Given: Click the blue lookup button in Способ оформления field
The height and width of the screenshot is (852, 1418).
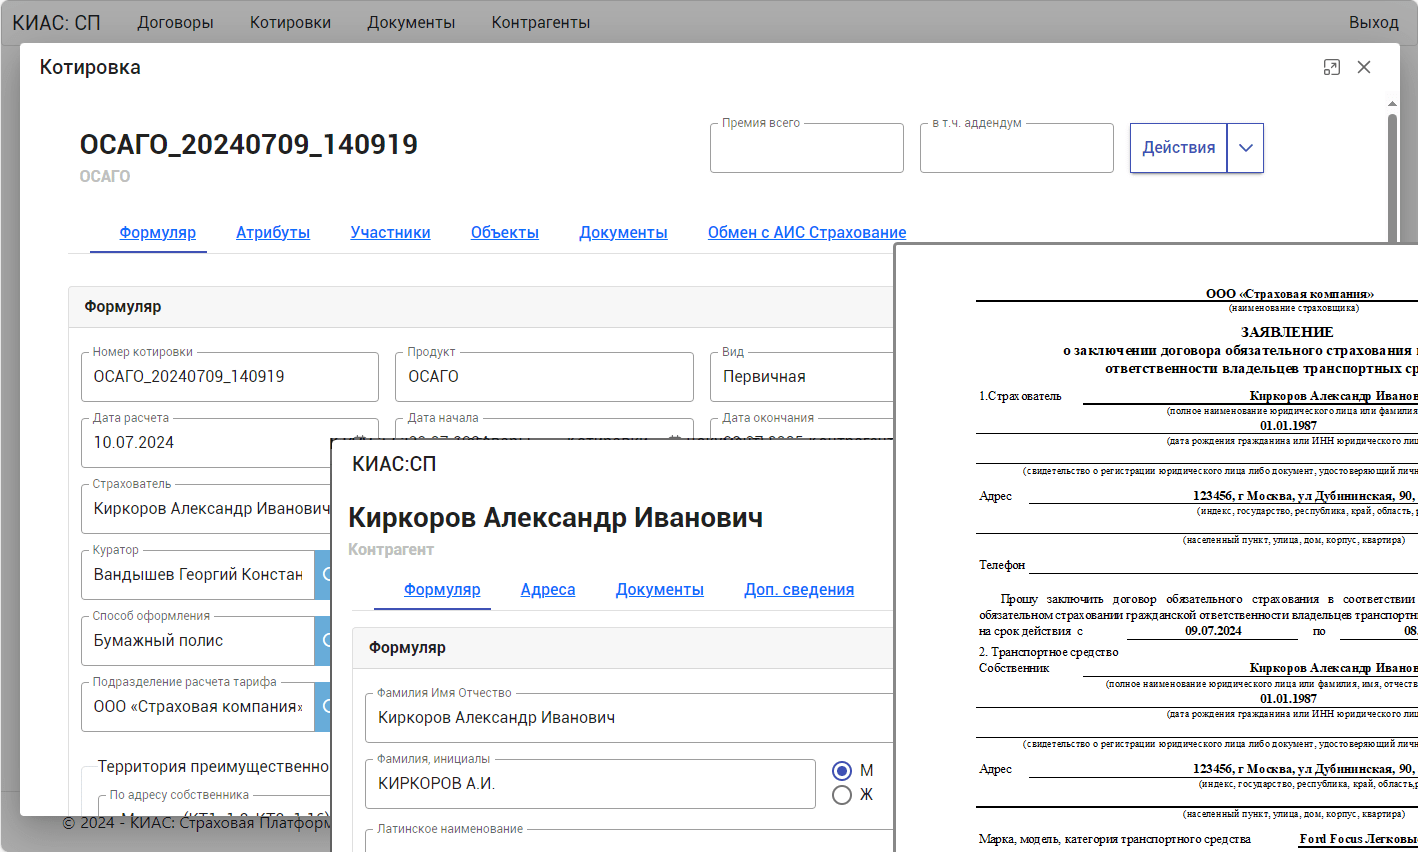Looking at the screenshot, I should [x=323, y=641].
